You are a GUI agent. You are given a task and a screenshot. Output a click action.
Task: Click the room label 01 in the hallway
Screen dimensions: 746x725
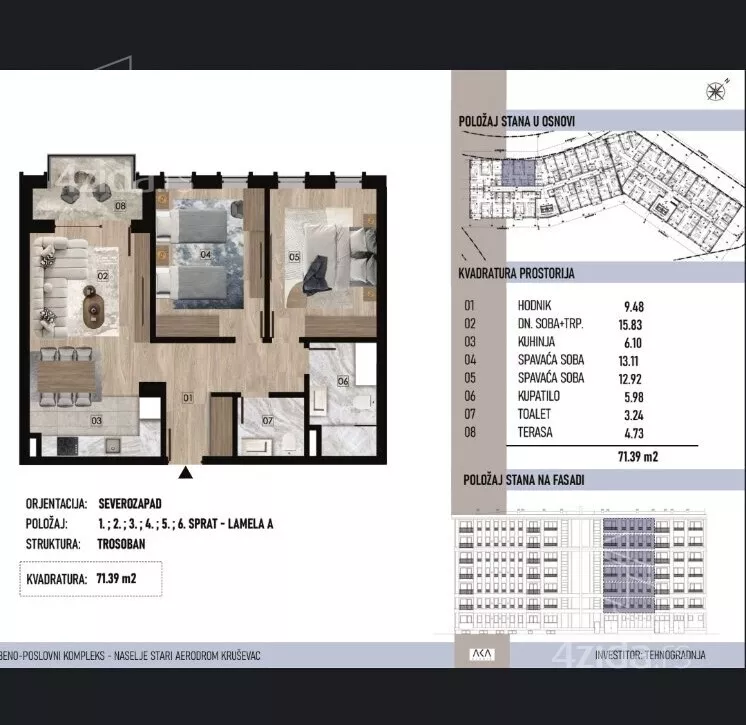[x=187, y=398]
